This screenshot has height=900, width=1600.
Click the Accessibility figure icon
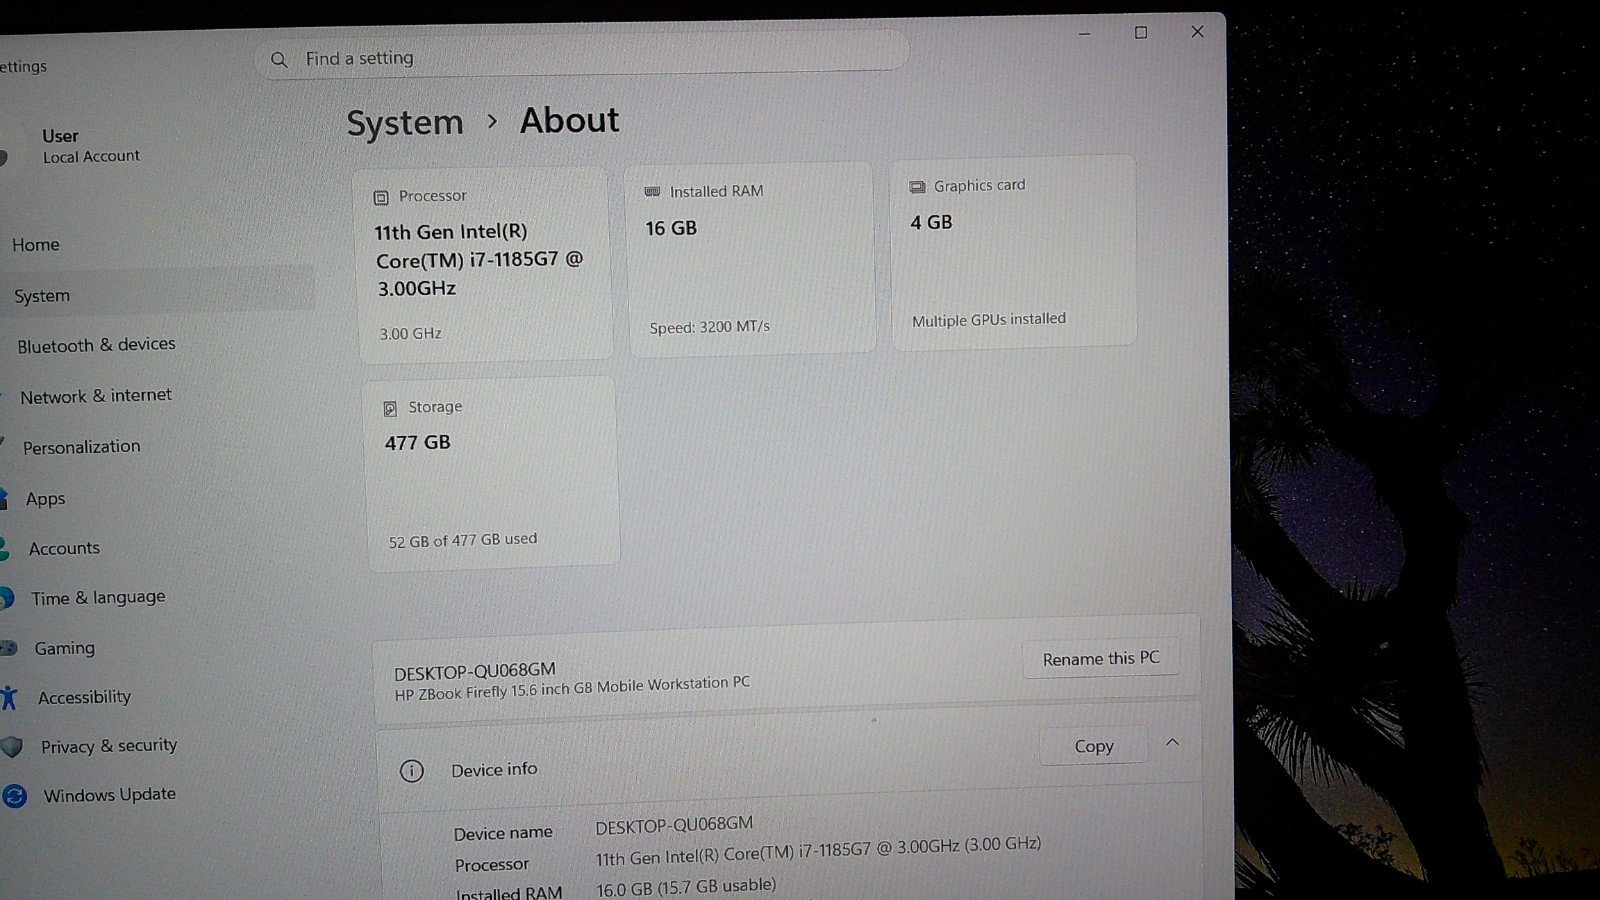9,698
